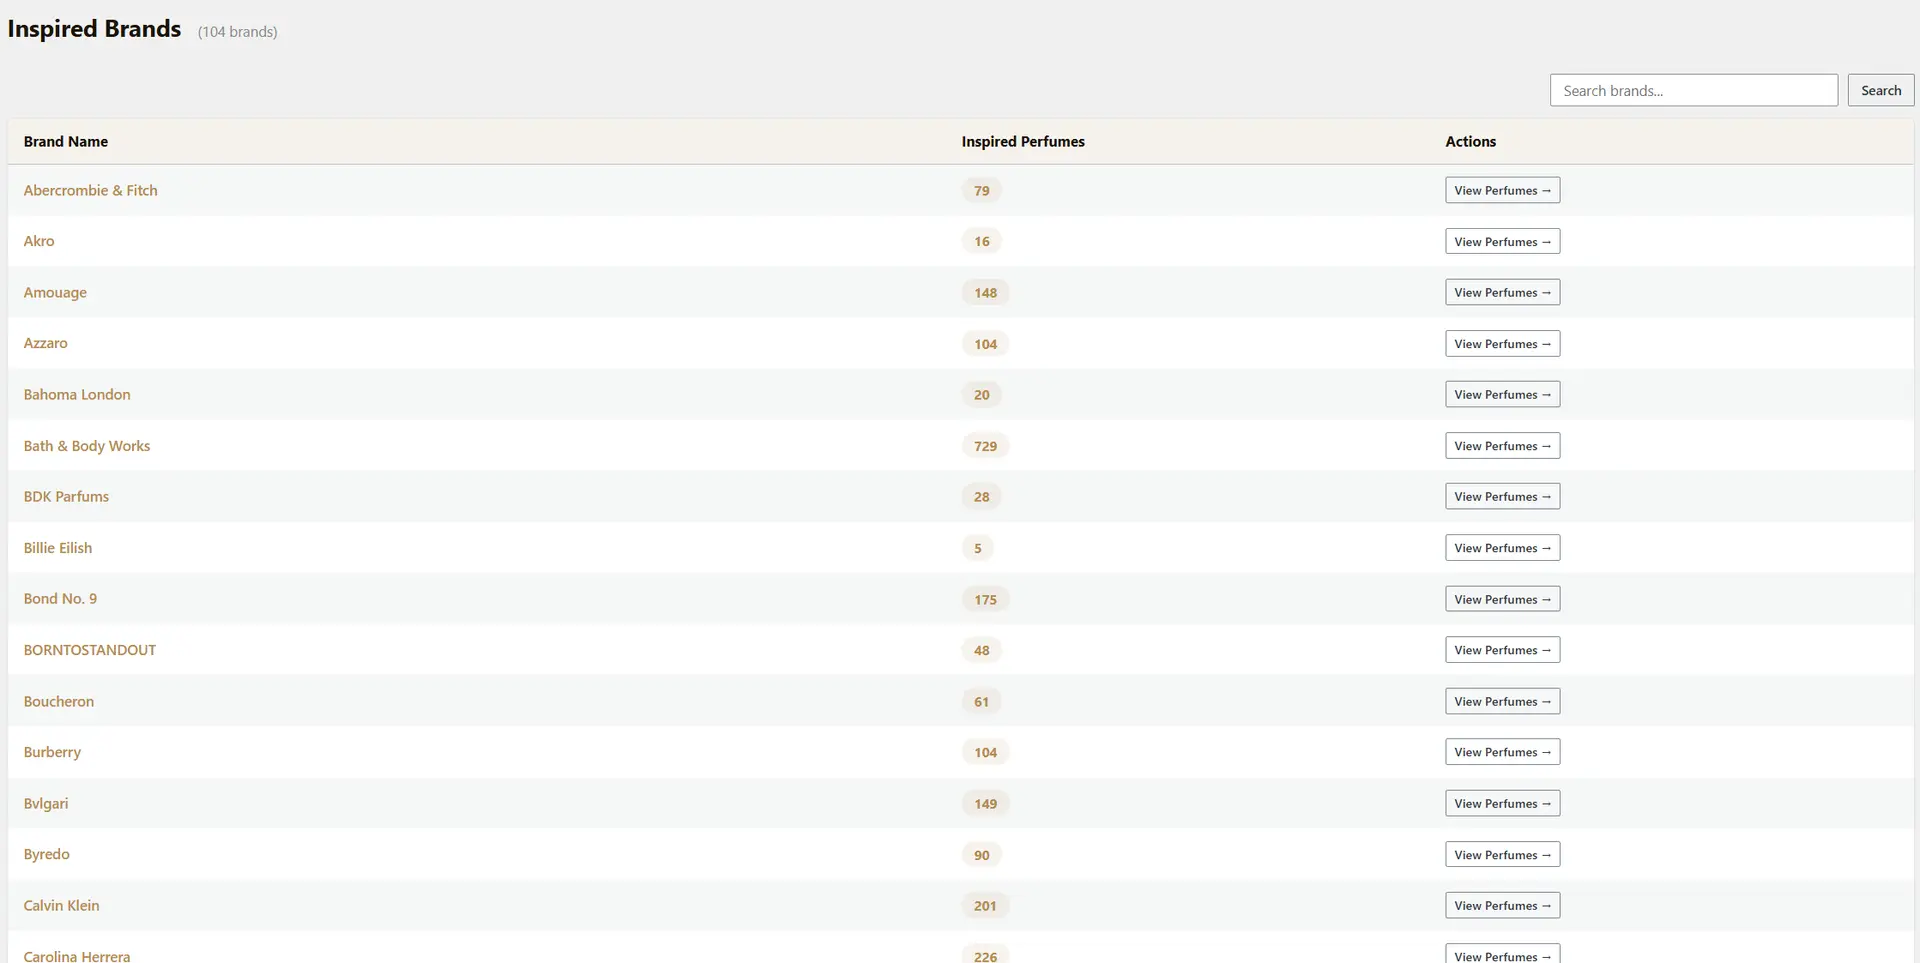This screenshot has height=963, width=1920.
Task: Click the 16 count badge for Akro
Action: coord(982,241)
